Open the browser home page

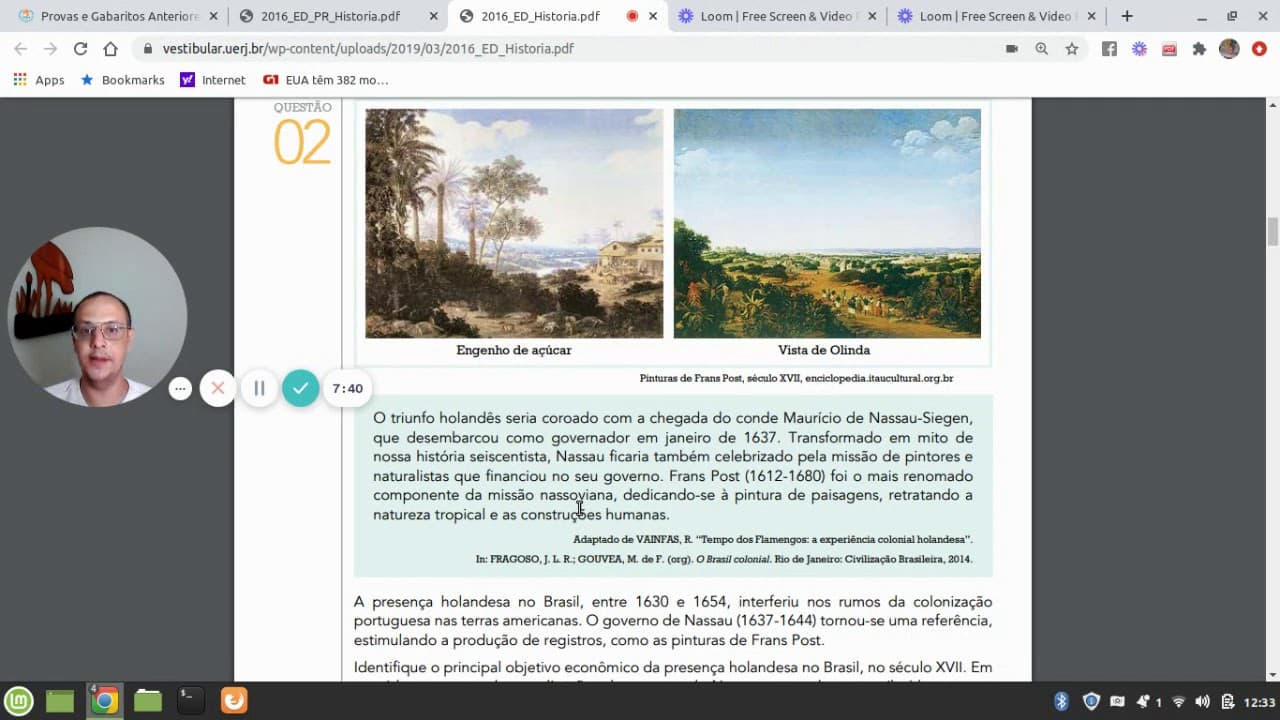coord(110,48)
